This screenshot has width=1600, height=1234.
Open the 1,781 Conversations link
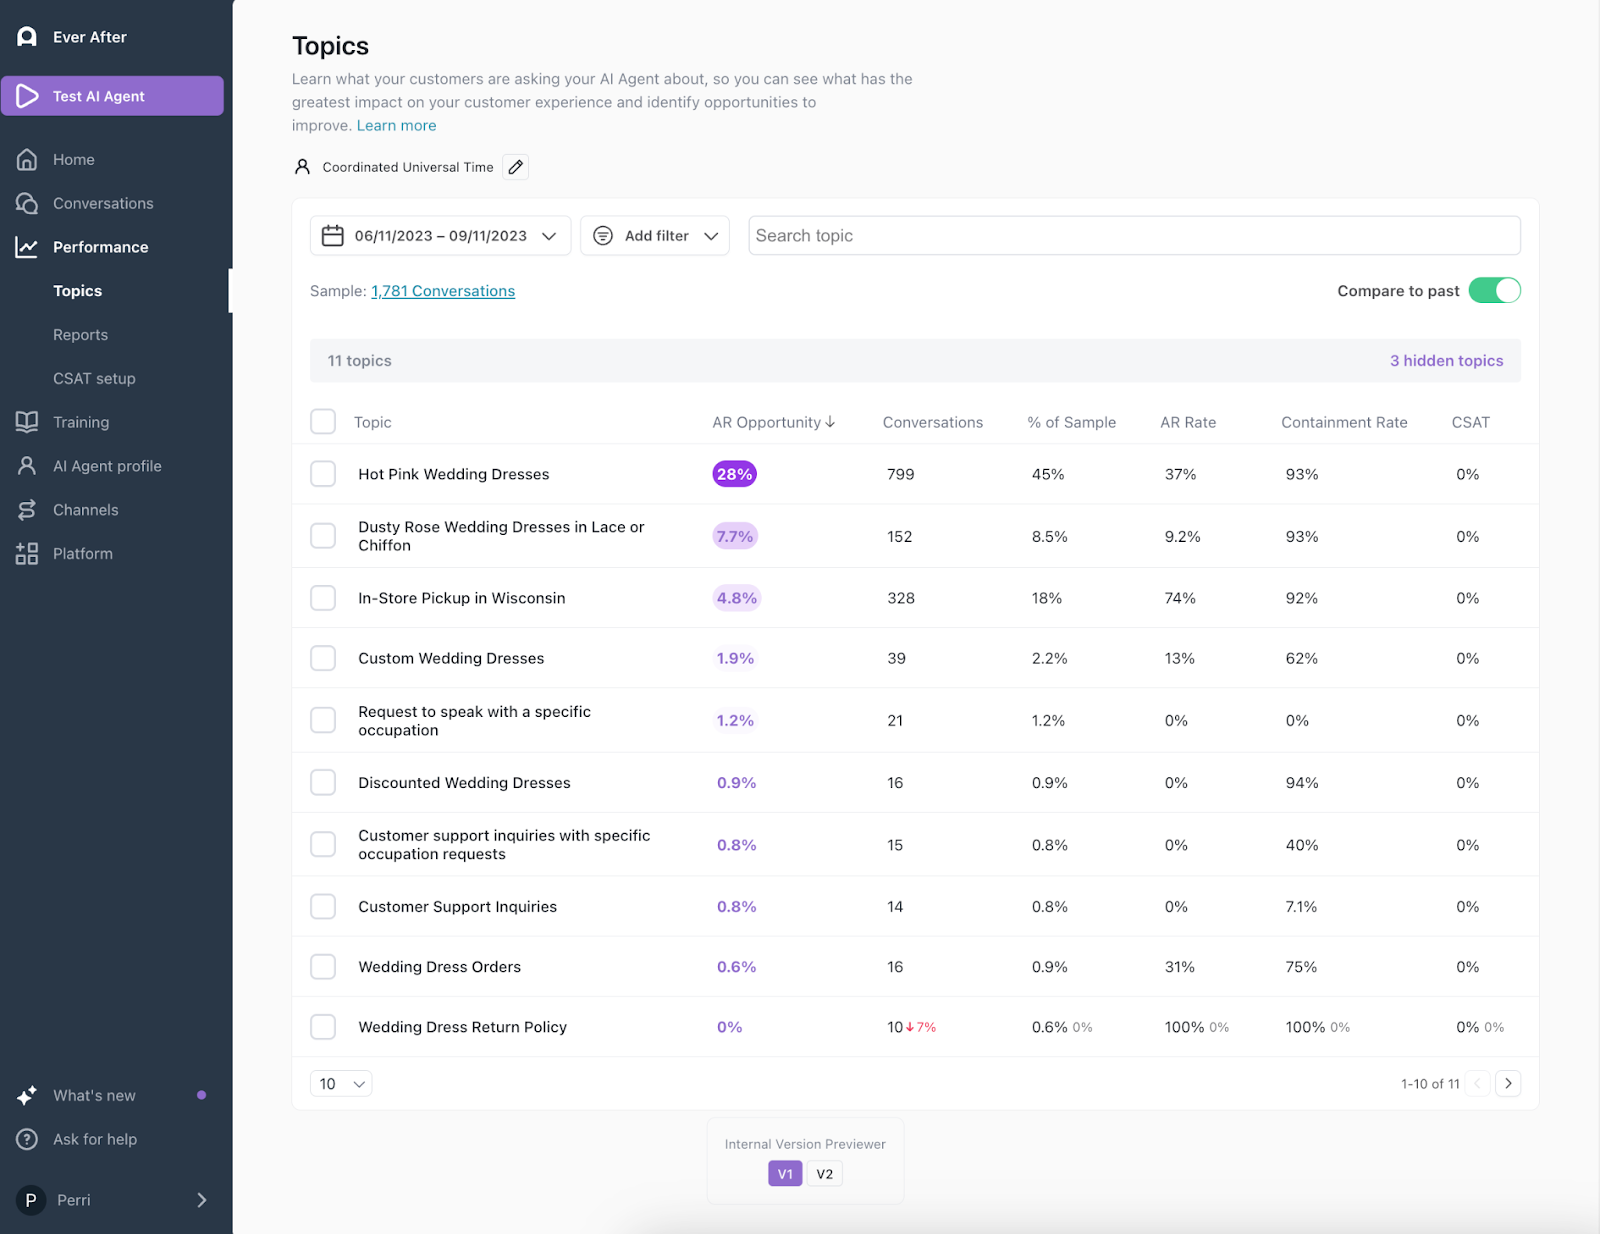coord(443,291)
